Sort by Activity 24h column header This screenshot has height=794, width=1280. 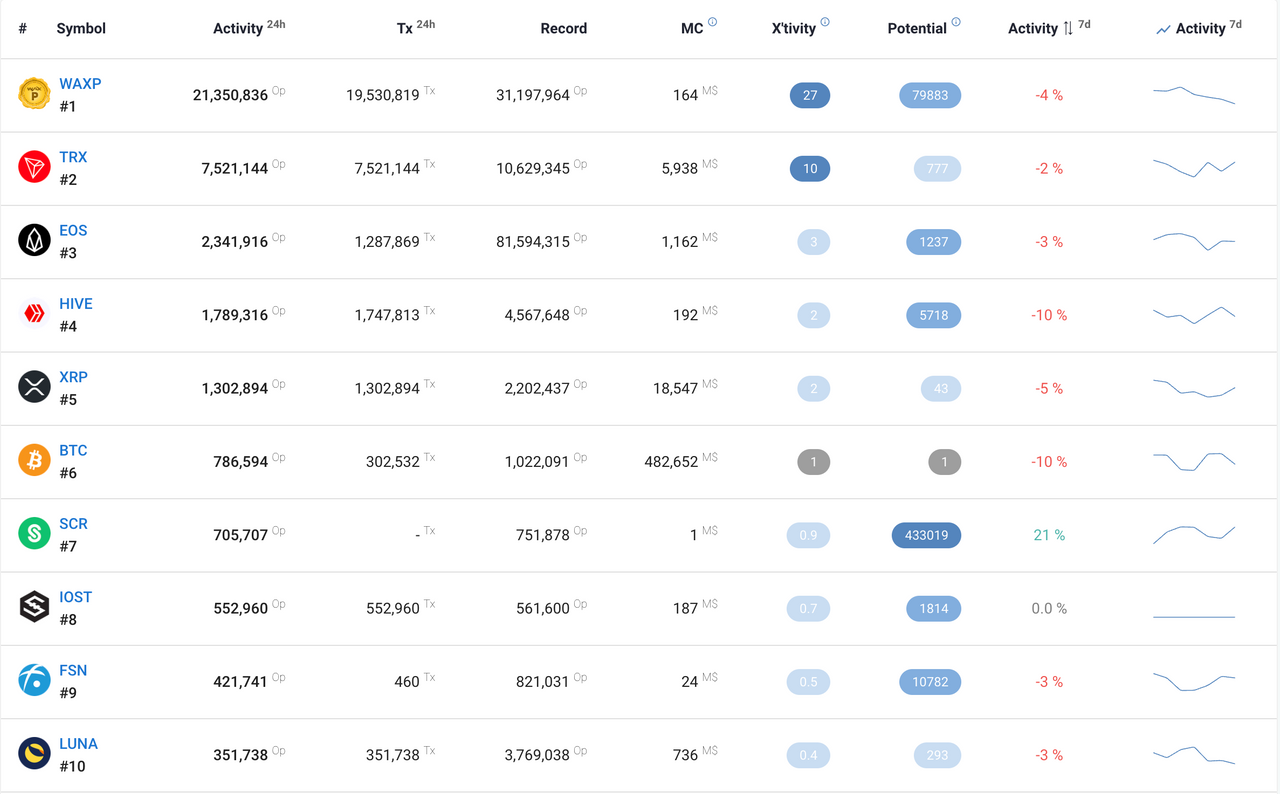(x=249, y=28)
